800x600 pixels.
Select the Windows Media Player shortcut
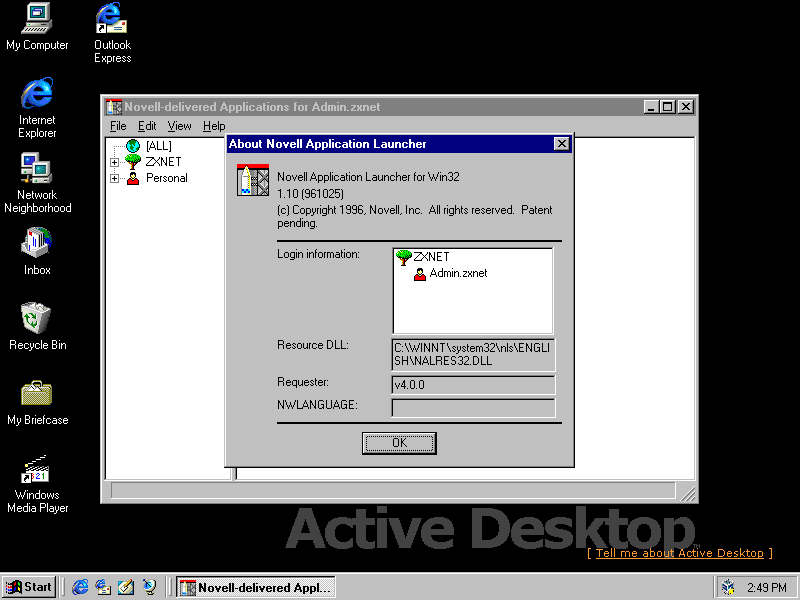[x=37, y=484]
